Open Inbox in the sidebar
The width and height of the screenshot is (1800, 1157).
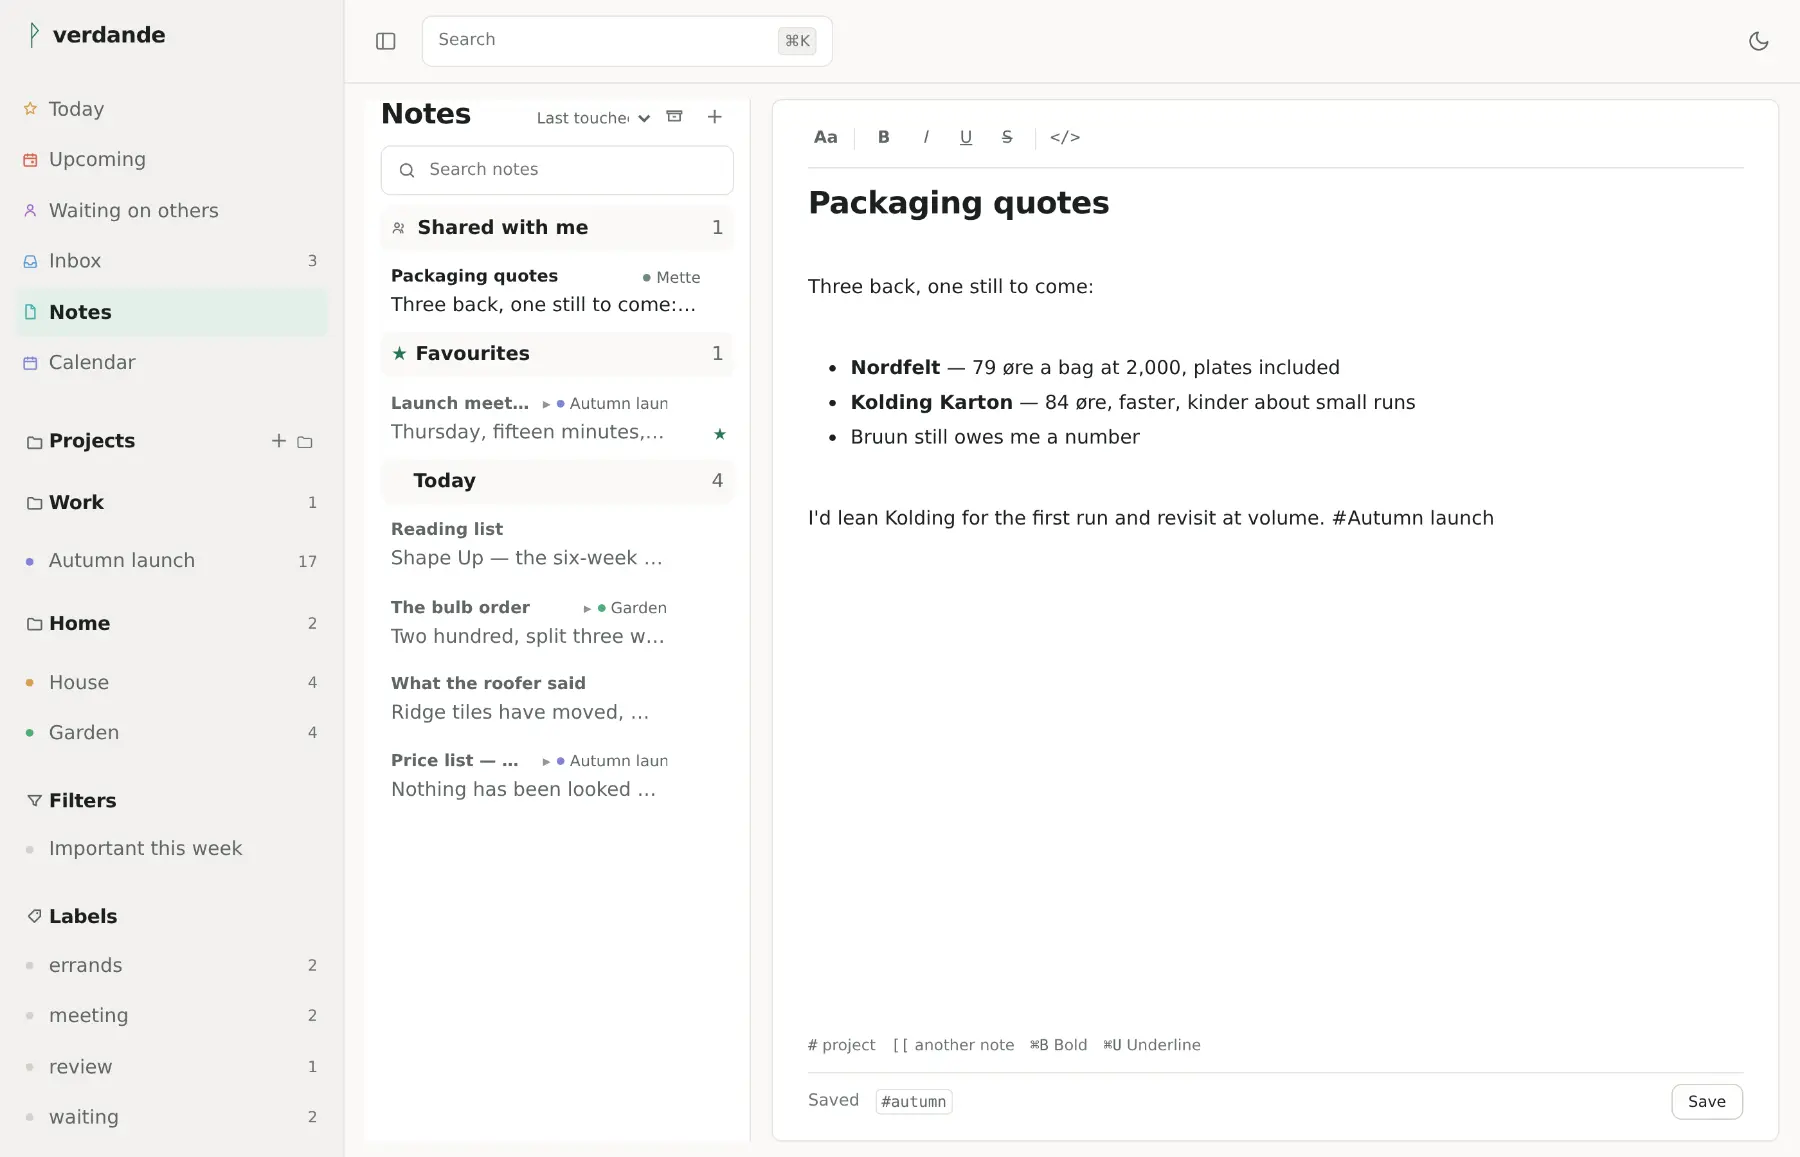[171, 261]
